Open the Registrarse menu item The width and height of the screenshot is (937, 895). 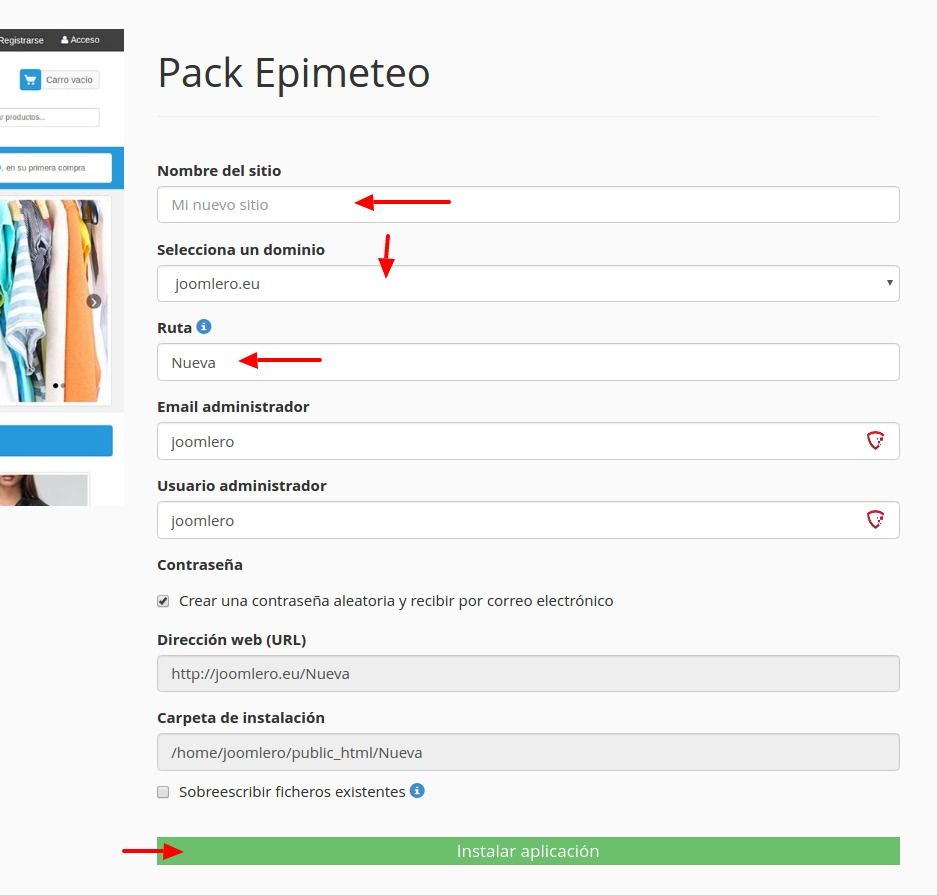(22, 40)
